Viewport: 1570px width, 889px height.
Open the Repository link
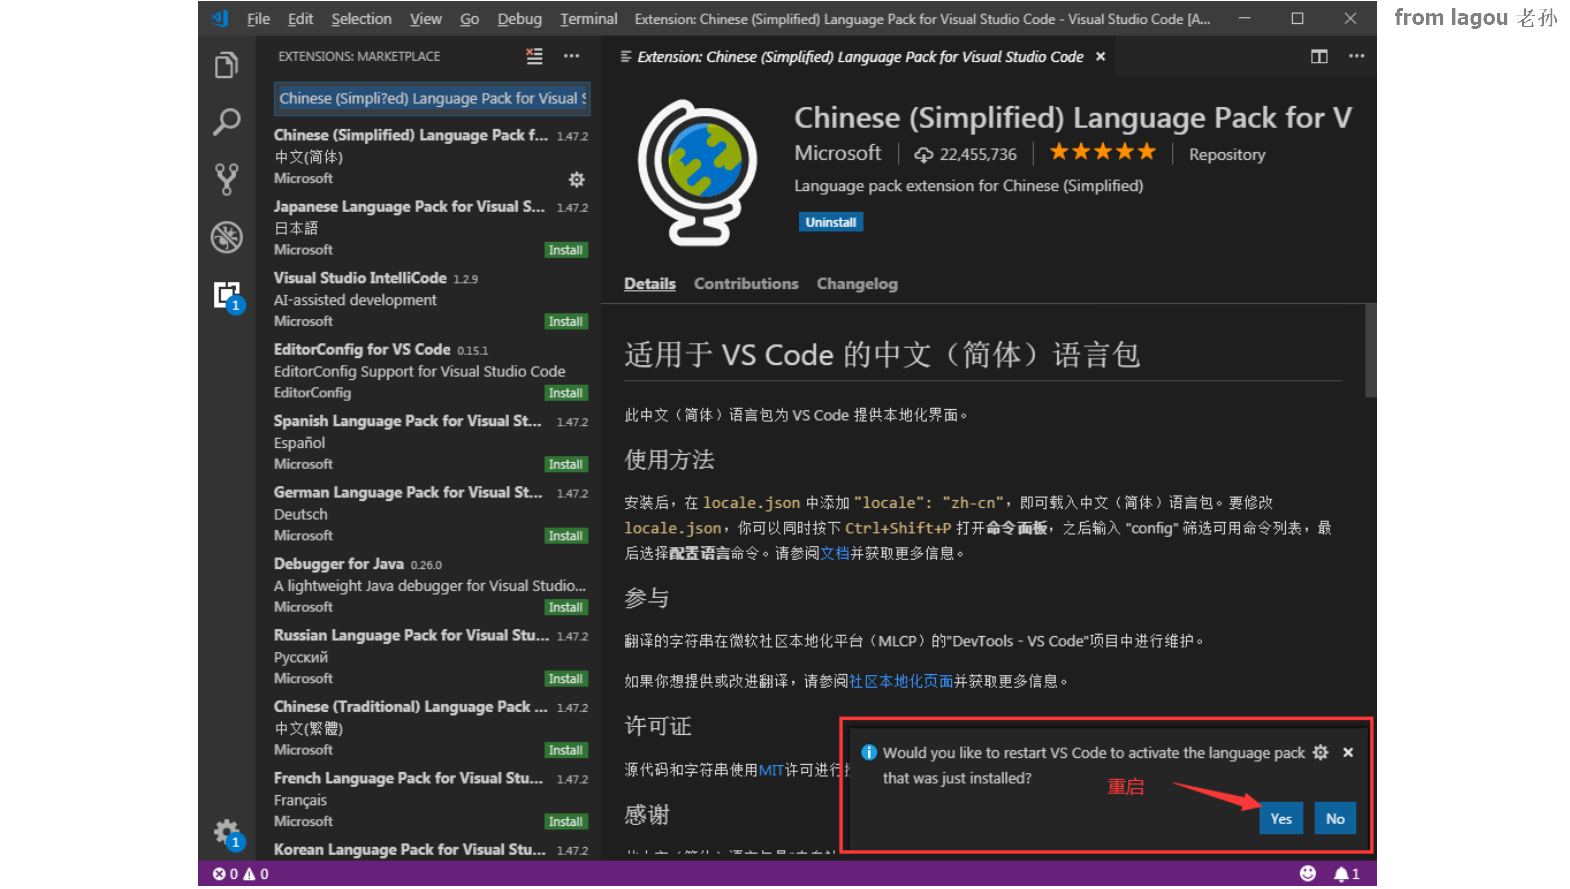tap(1227, 154)
